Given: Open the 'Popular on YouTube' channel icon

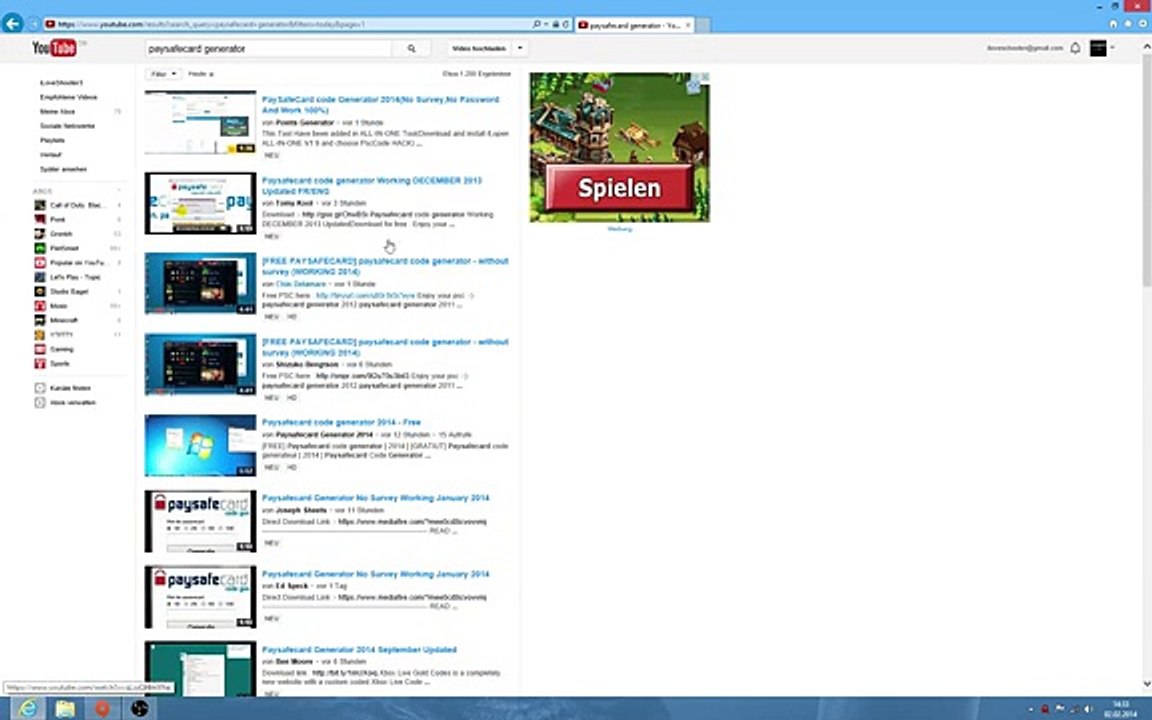Looking at the screenshot, I should coord(40,262).
